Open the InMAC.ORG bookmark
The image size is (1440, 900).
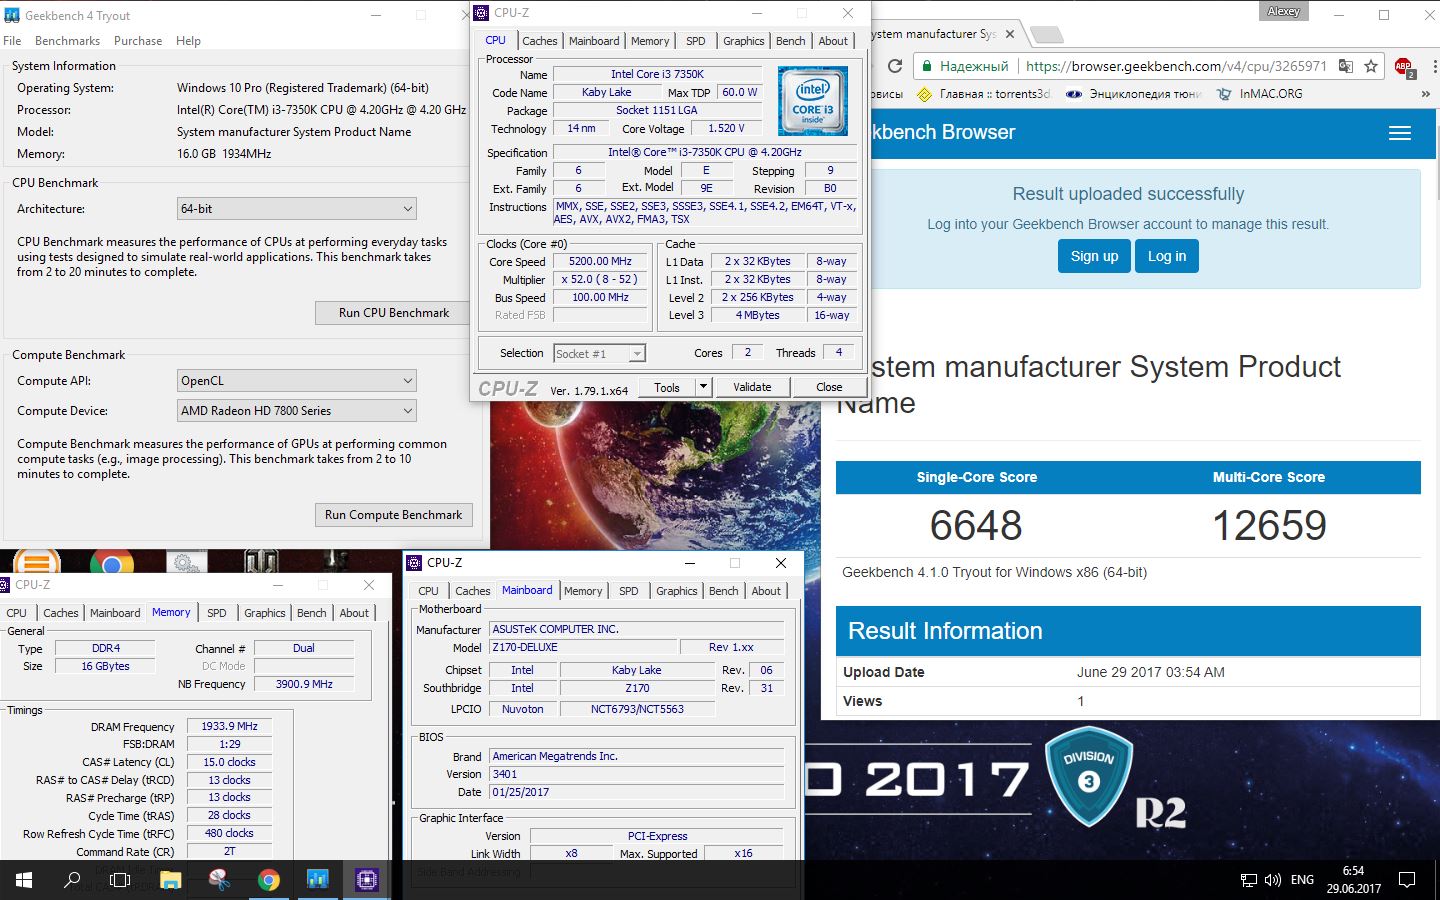click(1259, 94)
